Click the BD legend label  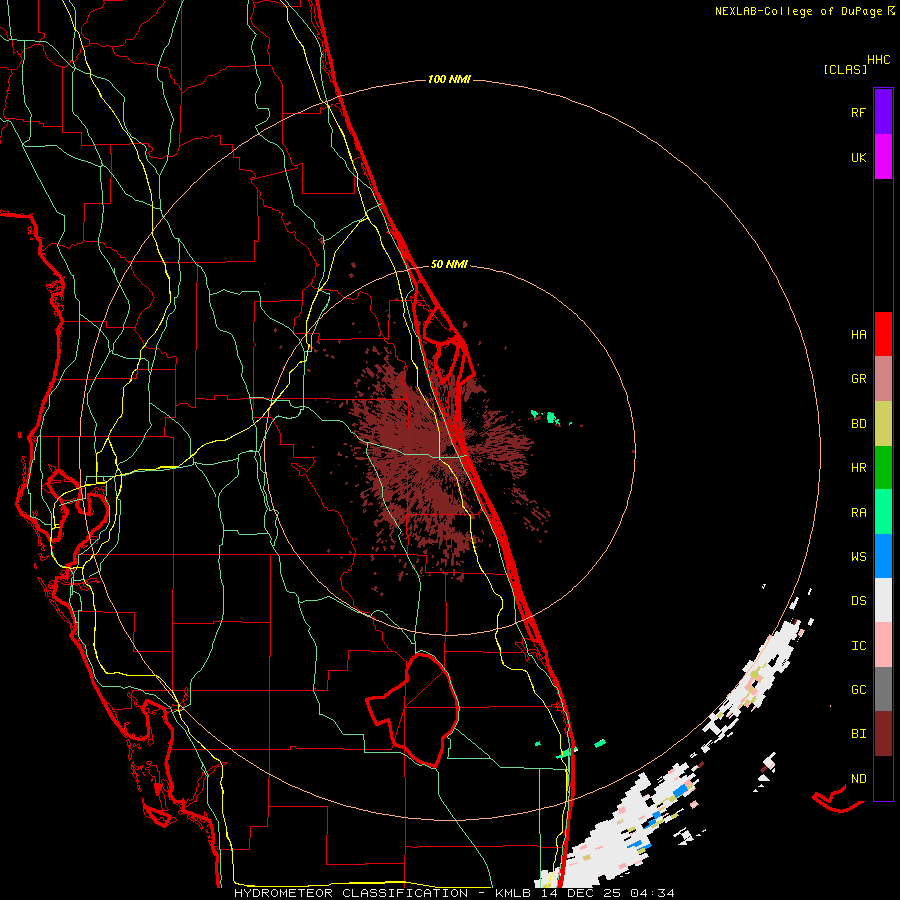click(x=858, y=424)
